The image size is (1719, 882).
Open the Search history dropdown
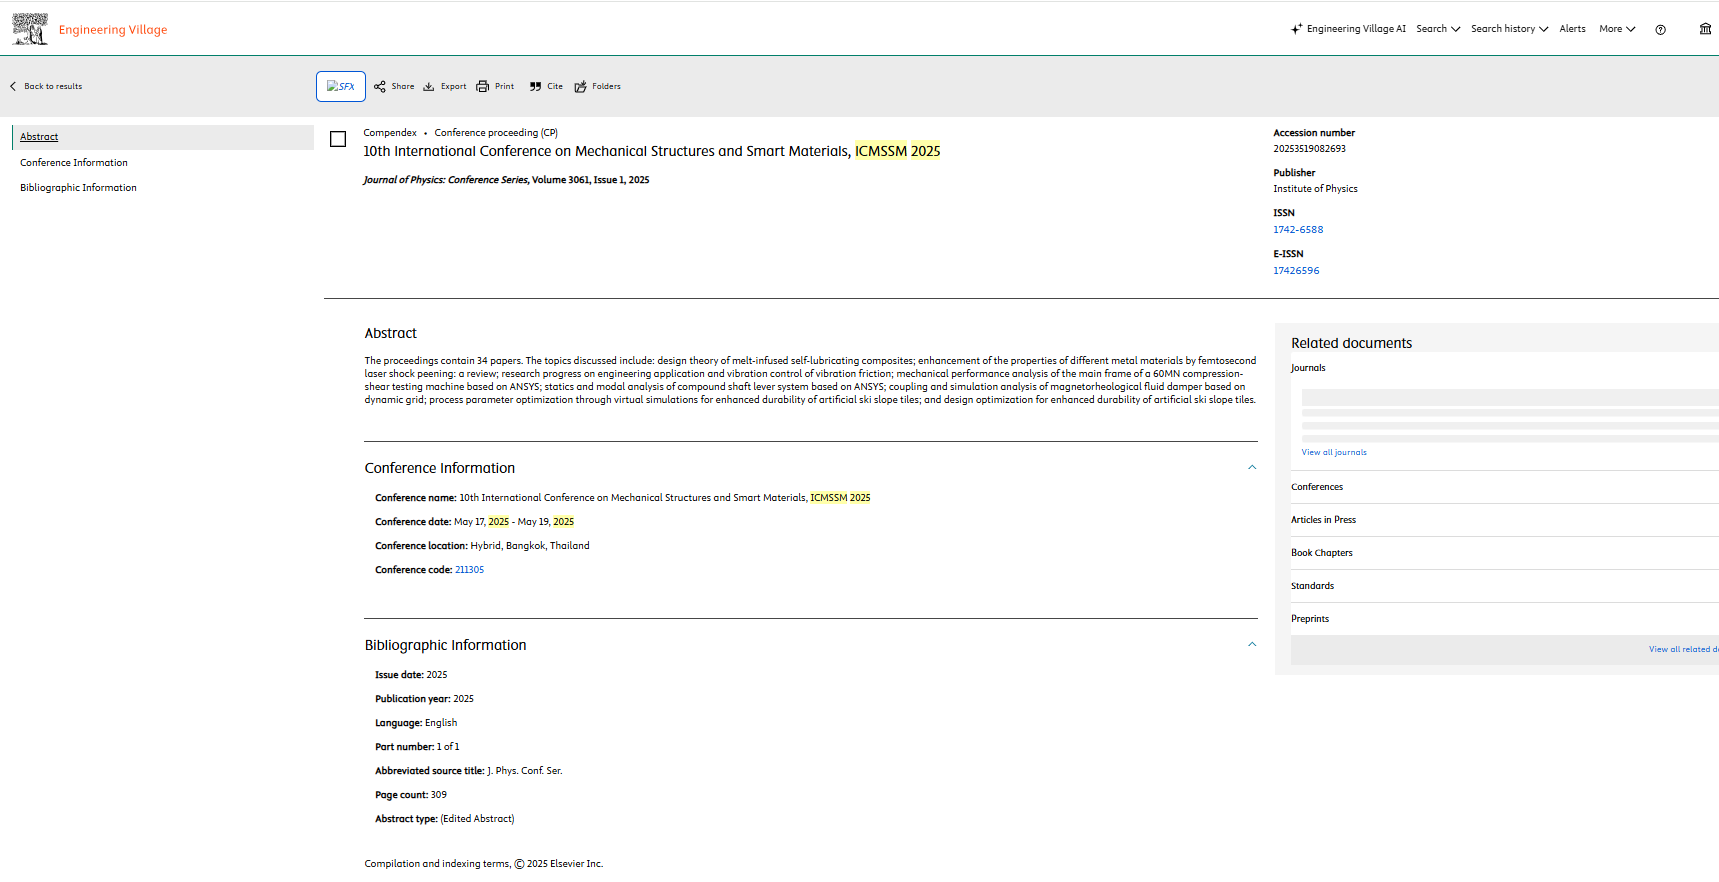tap(1509, 29)
